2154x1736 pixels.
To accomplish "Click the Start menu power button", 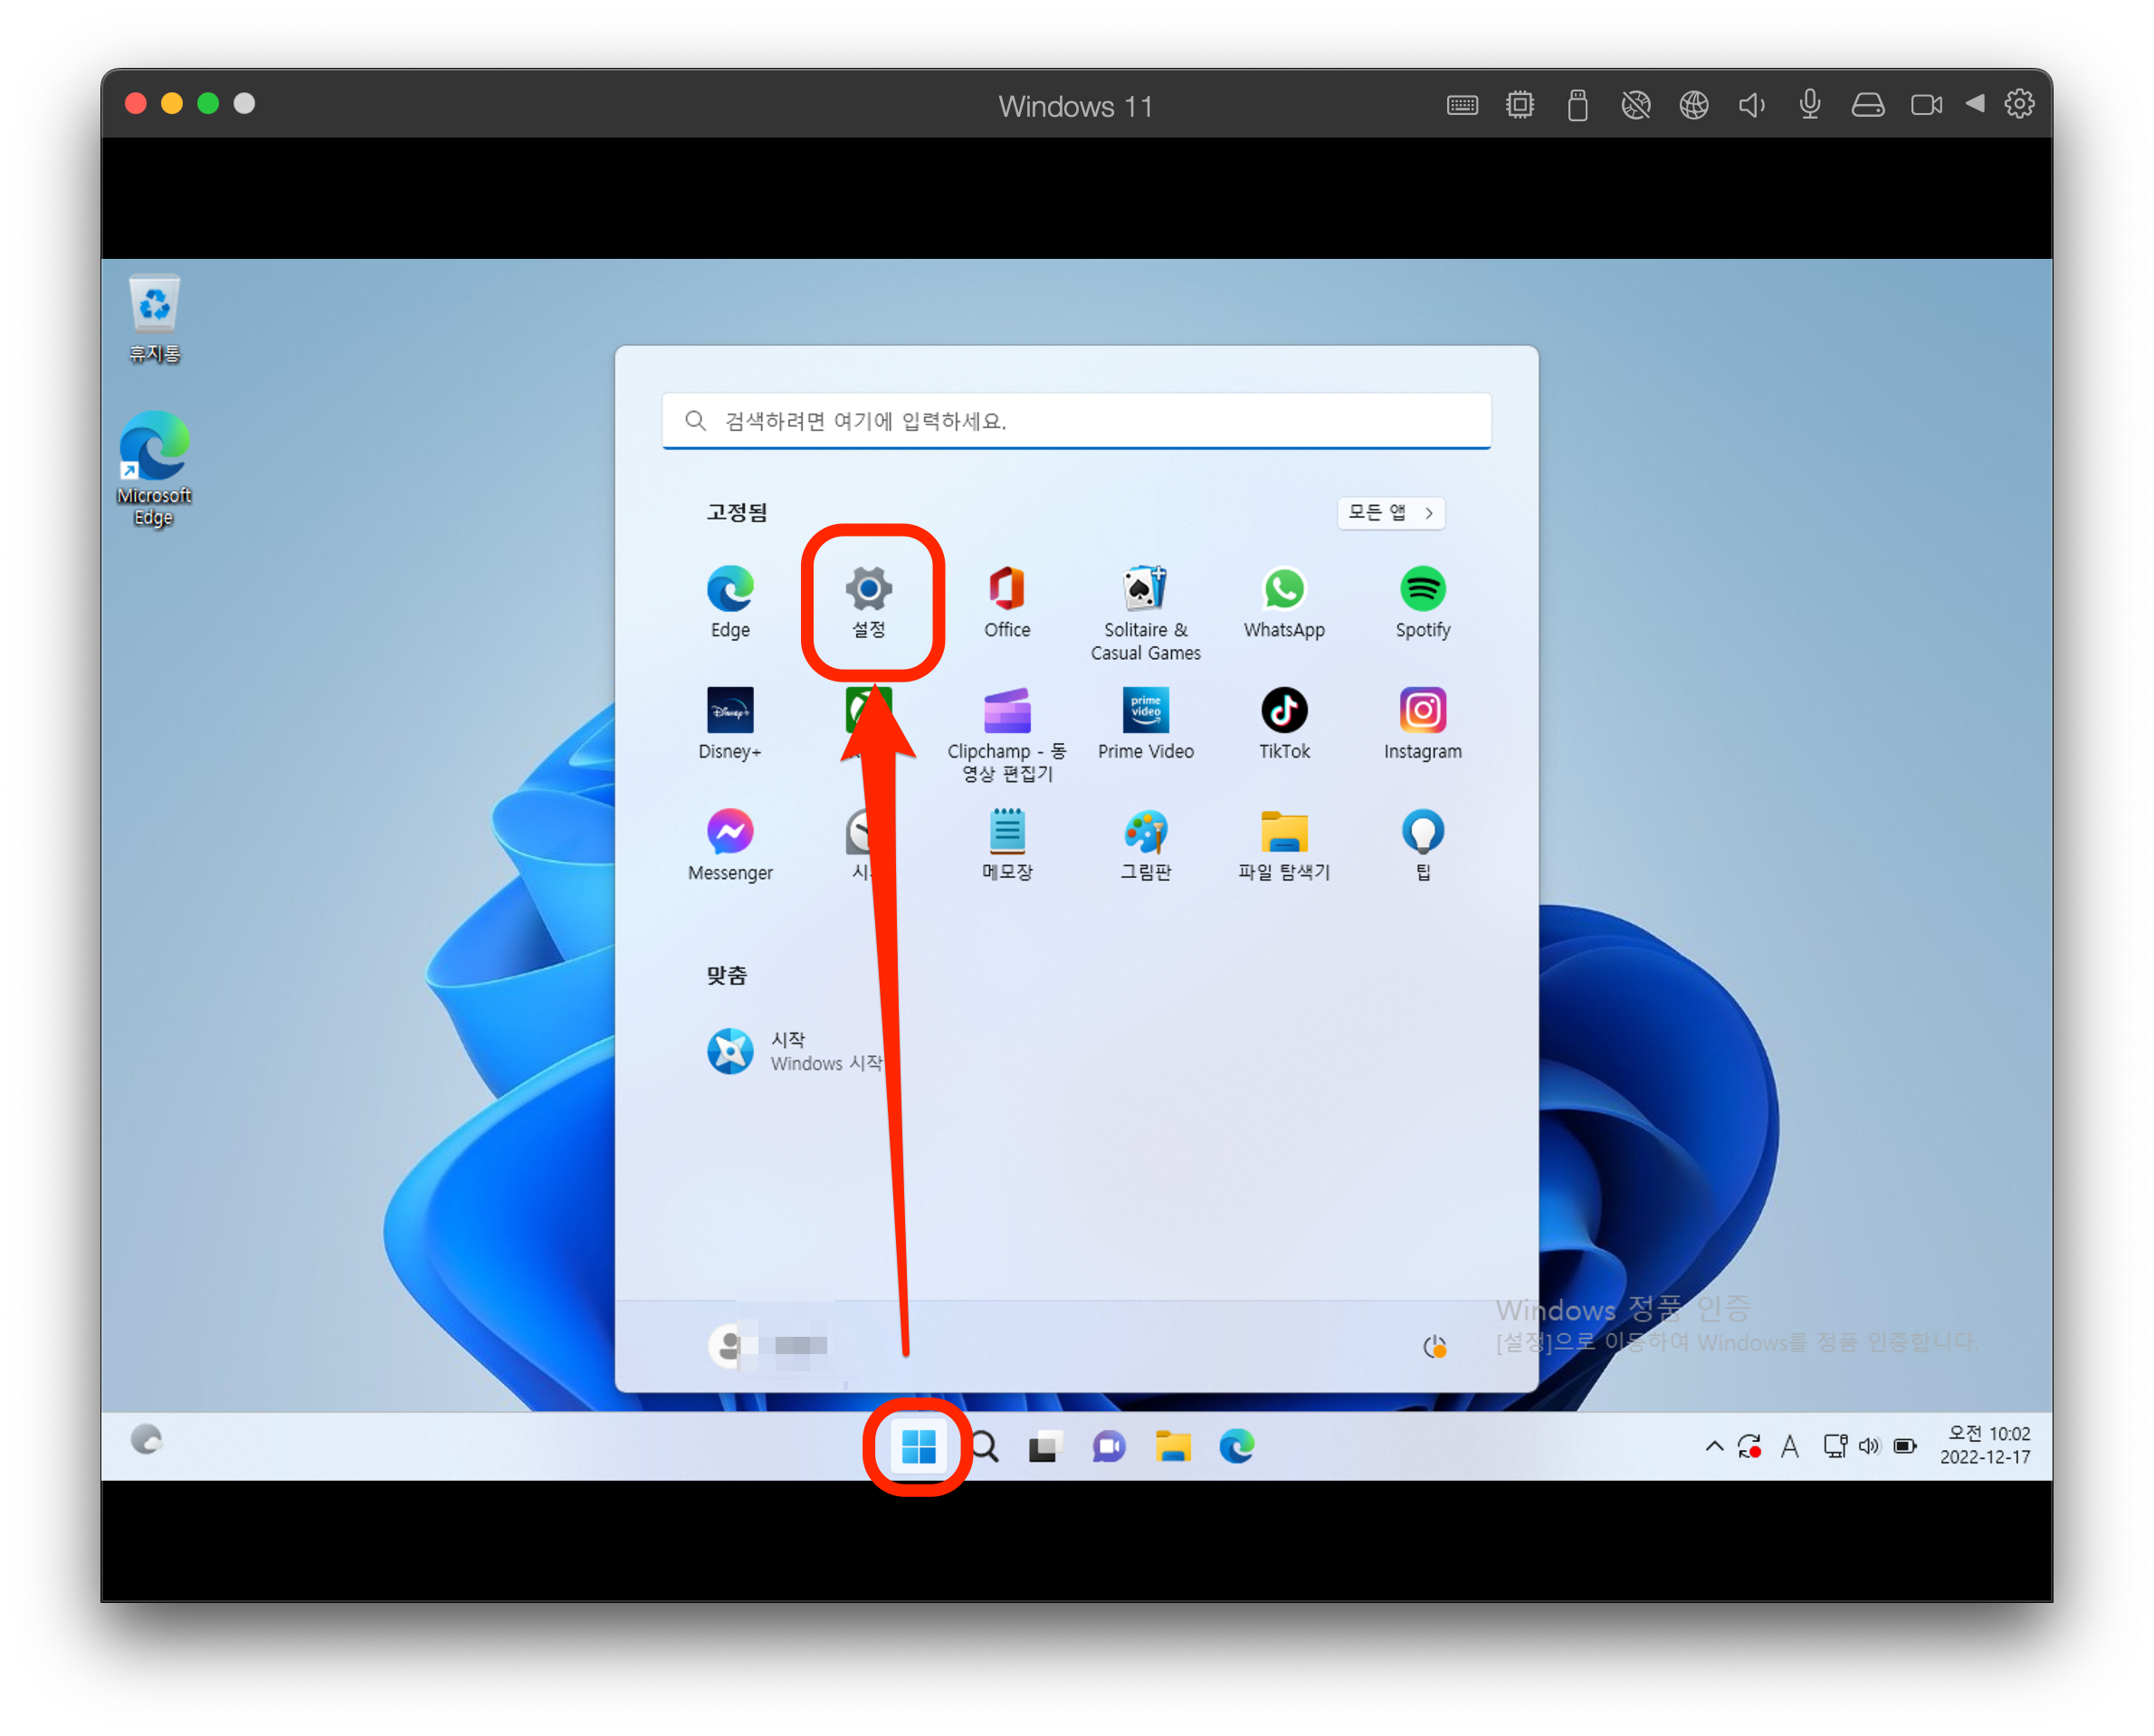I will [x=1435, y=1346].
